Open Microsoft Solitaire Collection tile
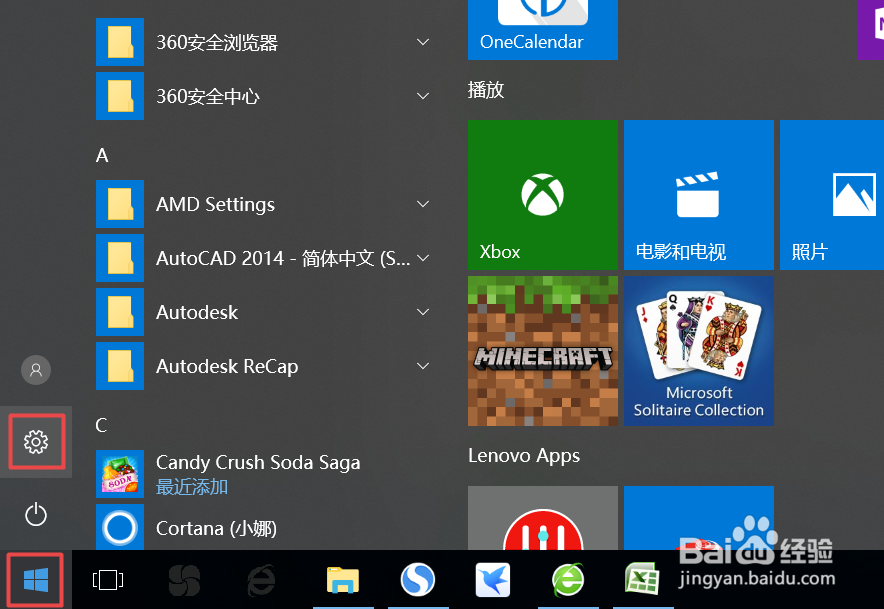Image resolution: width=884 pixels, height=609 pixels. click(699, 351)
